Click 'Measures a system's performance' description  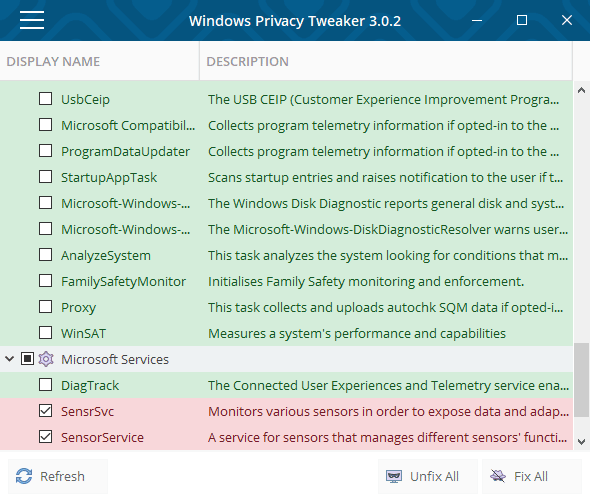tap(357, 333)
